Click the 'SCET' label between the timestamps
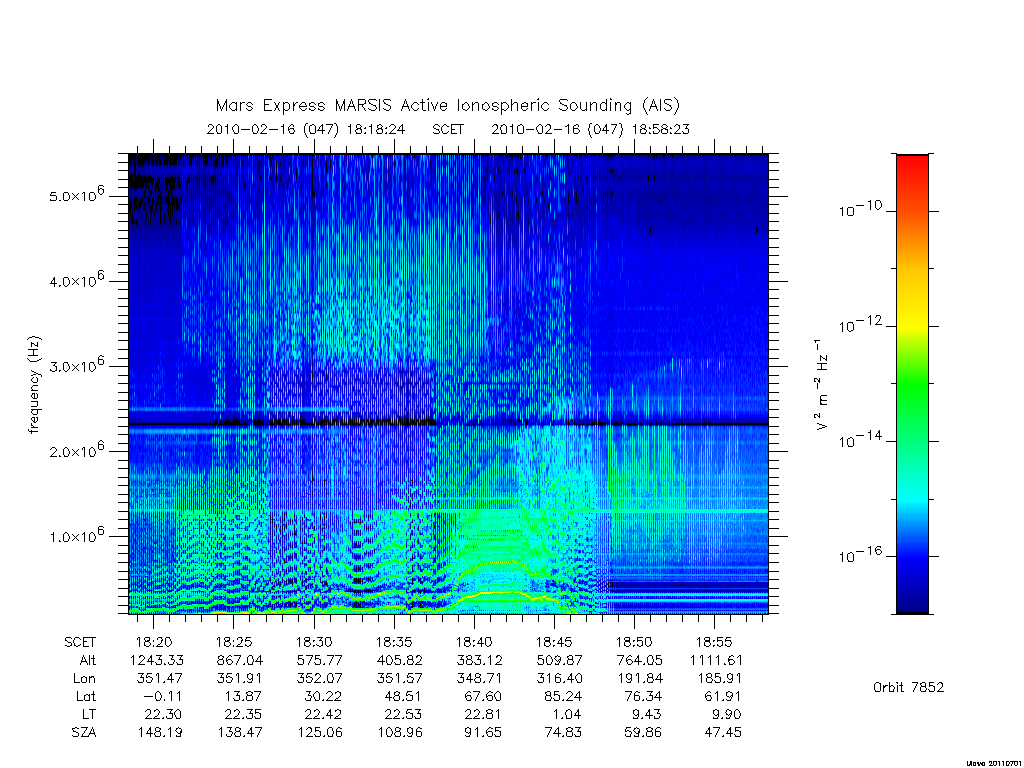This screenshot has height=768, width=1024. click(448, 129)
